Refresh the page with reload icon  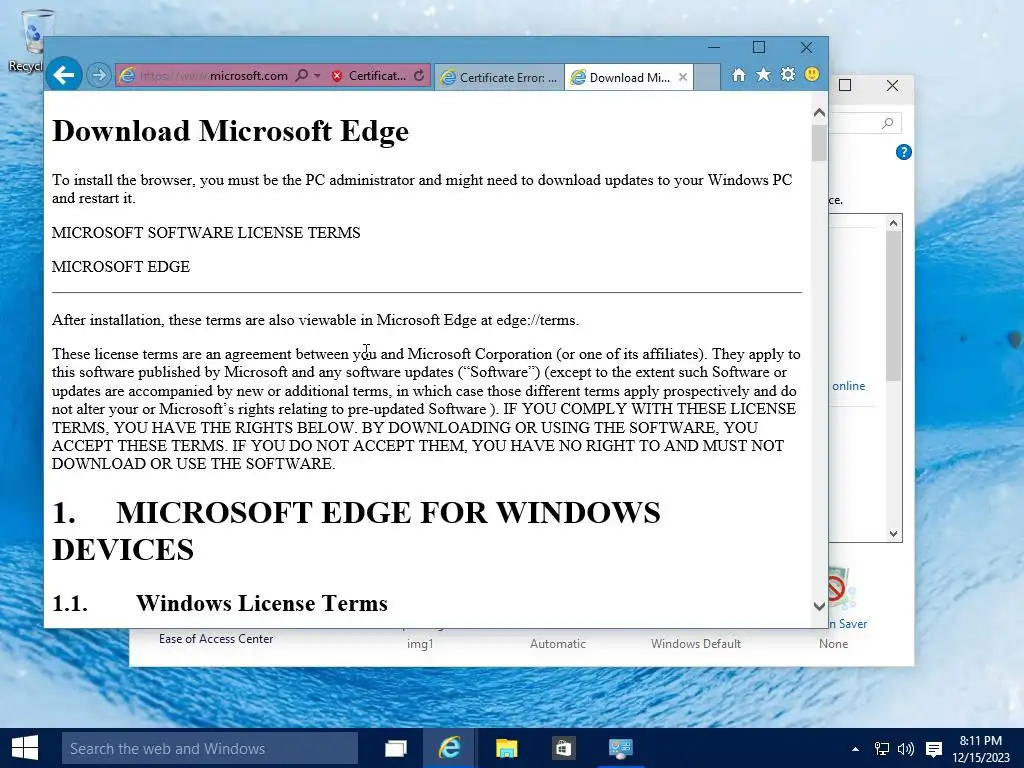click(x=419, y=76)
